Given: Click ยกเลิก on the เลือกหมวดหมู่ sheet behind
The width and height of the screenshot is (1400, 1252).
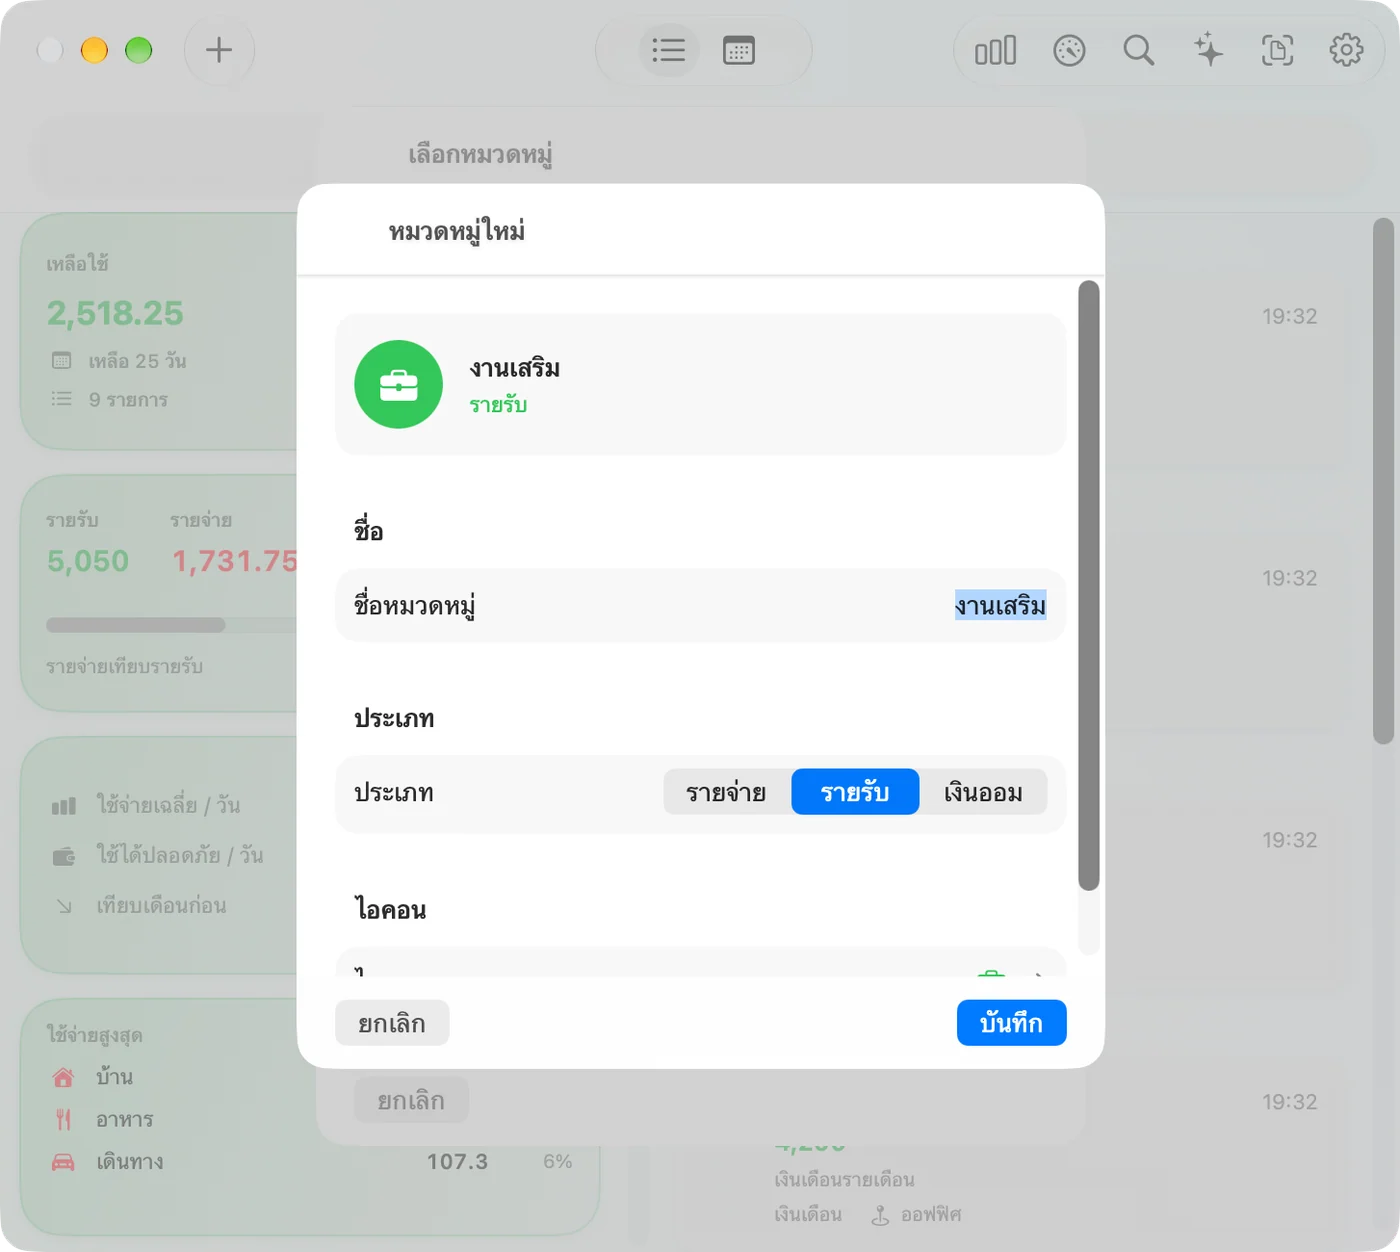Looking at the screenshot, I should pos(411,1100).
